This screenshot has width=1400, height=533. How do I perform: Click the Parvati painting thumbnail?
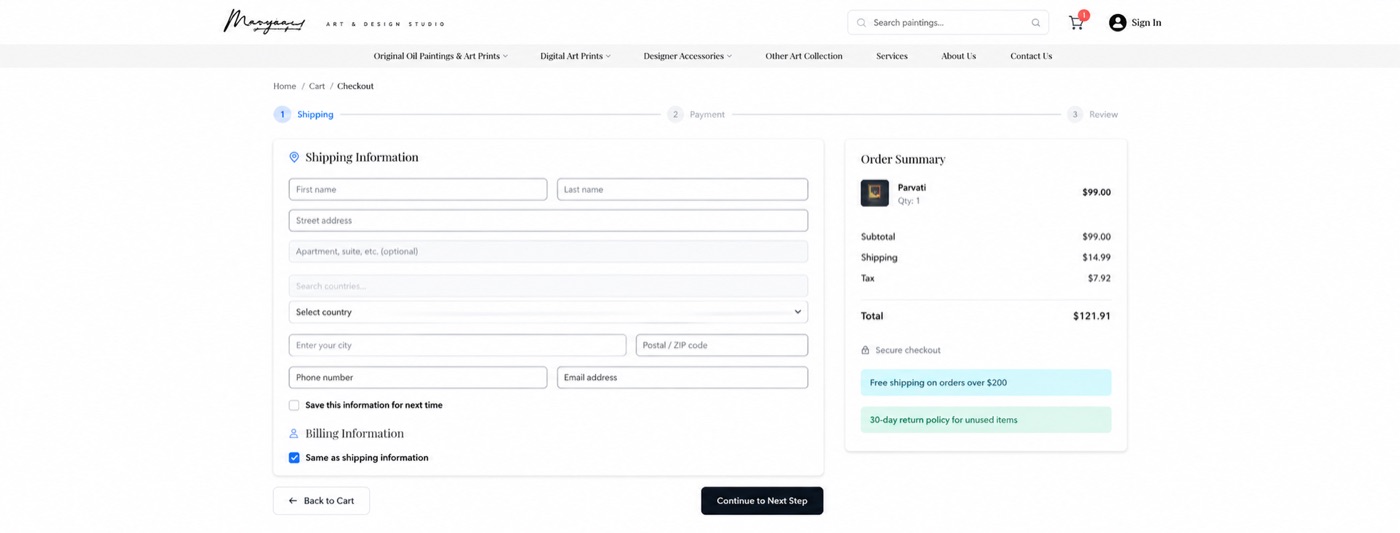pyautogui.click(x=875, y=193)
